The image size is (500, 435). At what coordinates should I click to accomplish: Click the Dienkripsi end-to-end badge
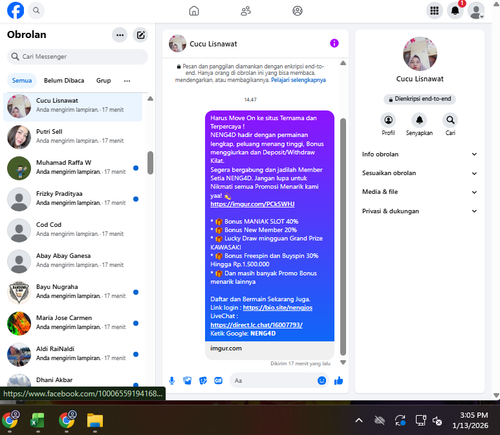click(x=420, y=99)
